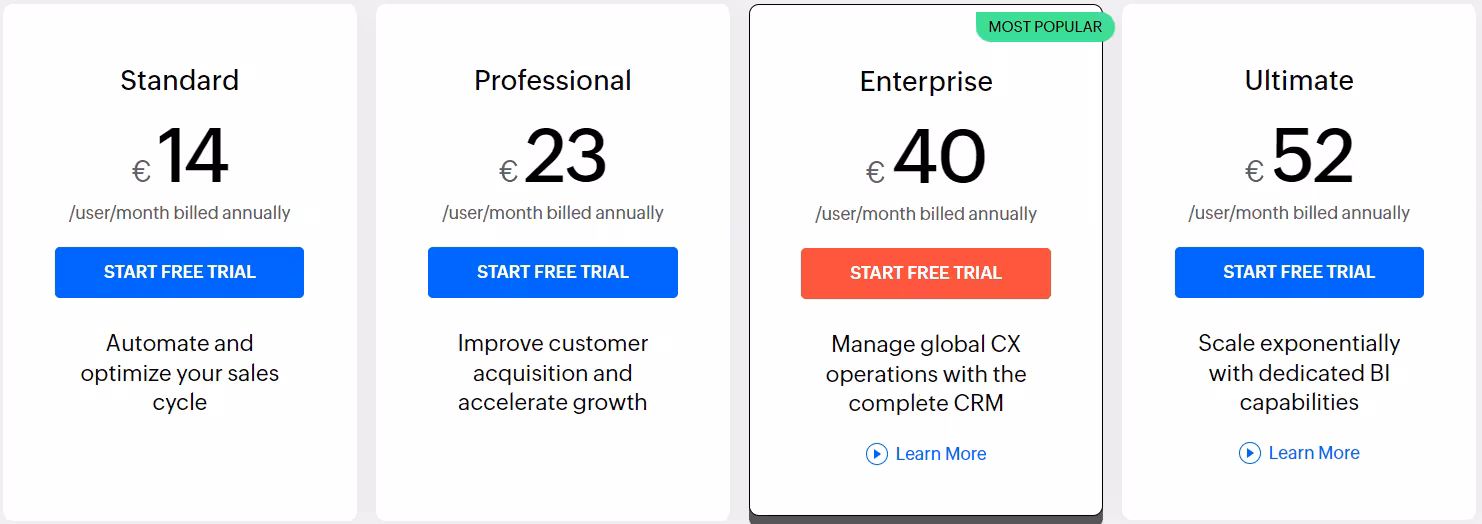Screen dimensions: 1482x524
Task: Click the 'Improve customer acquisition' description text
Action: 553,373
